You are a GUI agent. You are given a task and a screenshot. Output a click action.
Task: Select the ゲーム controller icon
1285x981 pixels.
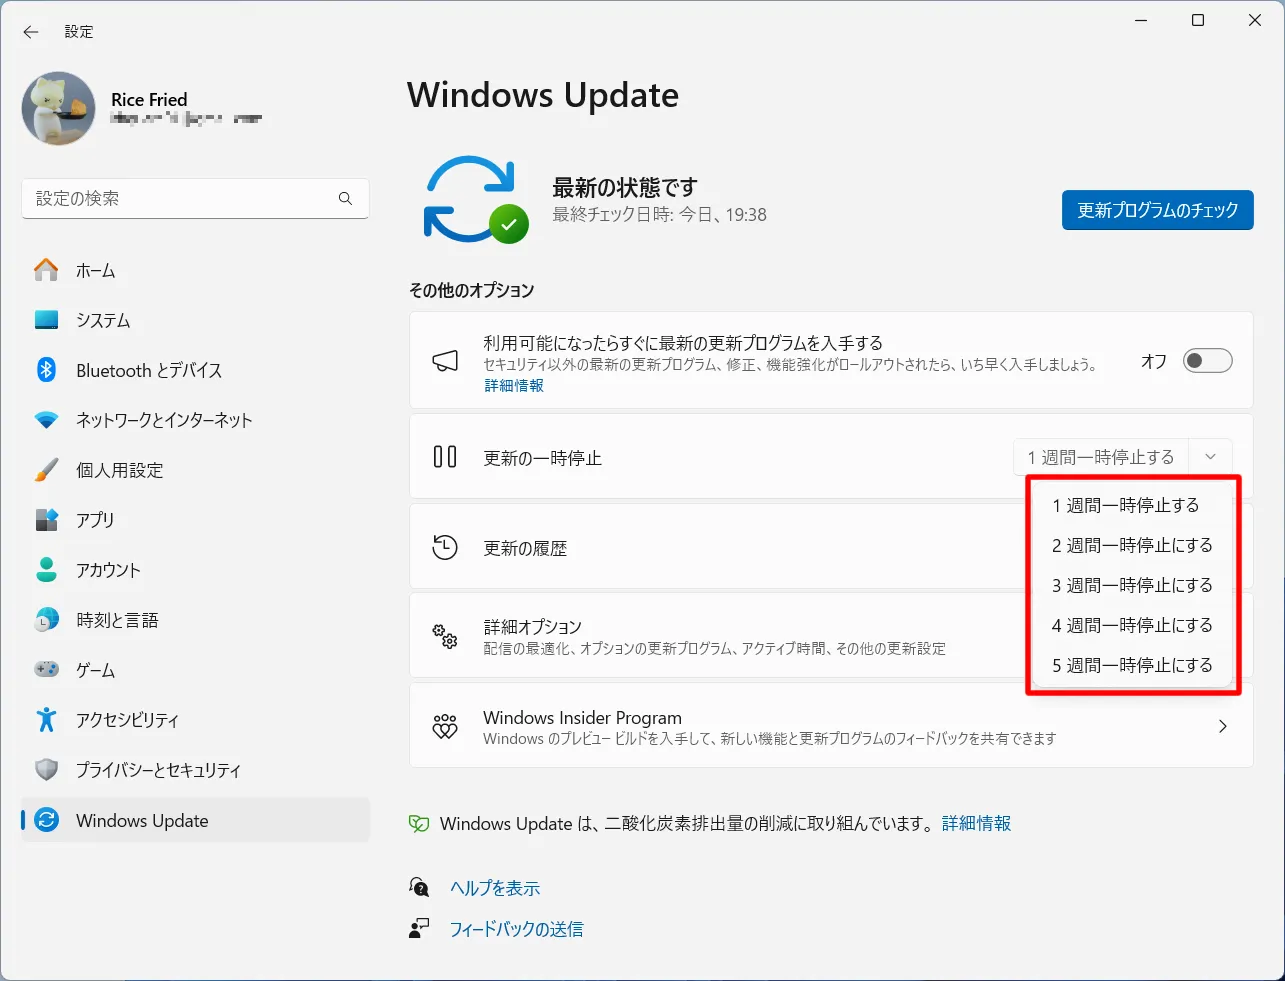click(x=46, y=670)
